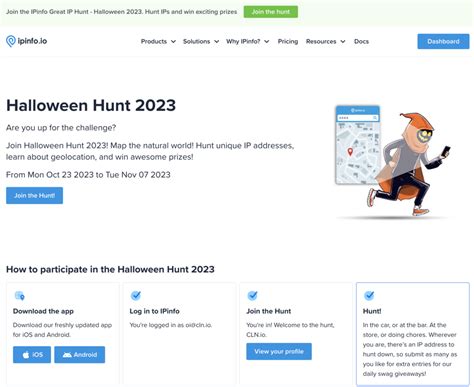Open the Docs menu item
This screenshot has height=387, width=474.
click(361, 41)
